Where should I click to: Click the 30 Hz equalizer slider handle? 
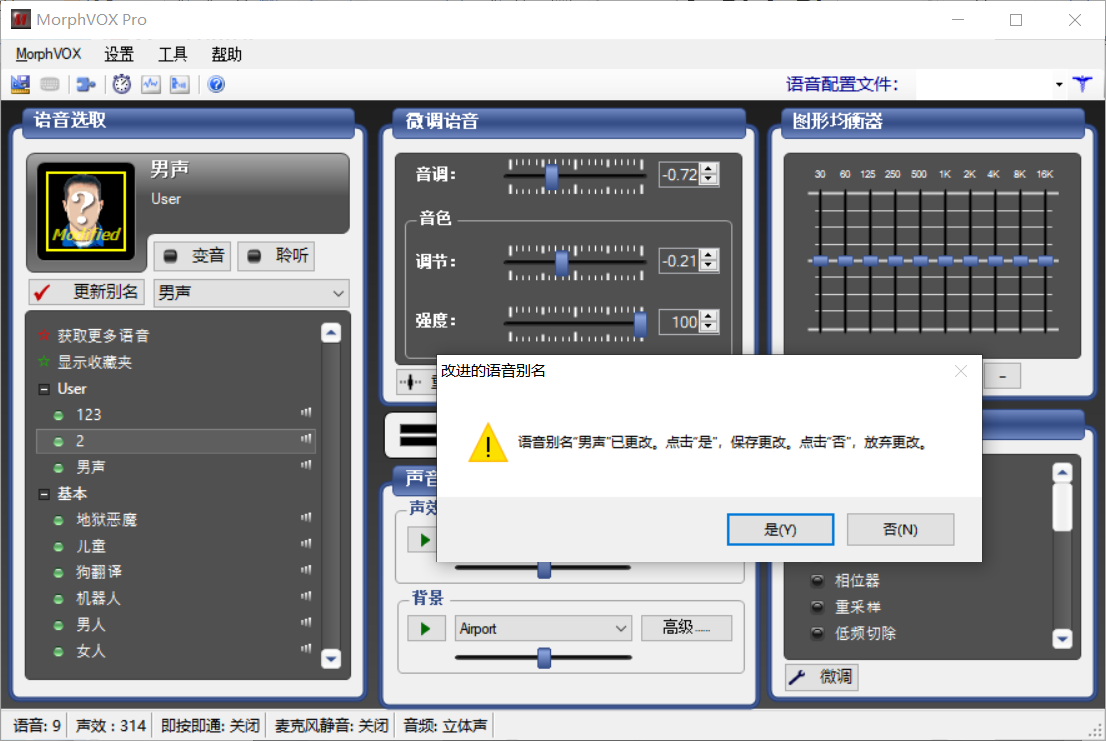coord(820,261)
